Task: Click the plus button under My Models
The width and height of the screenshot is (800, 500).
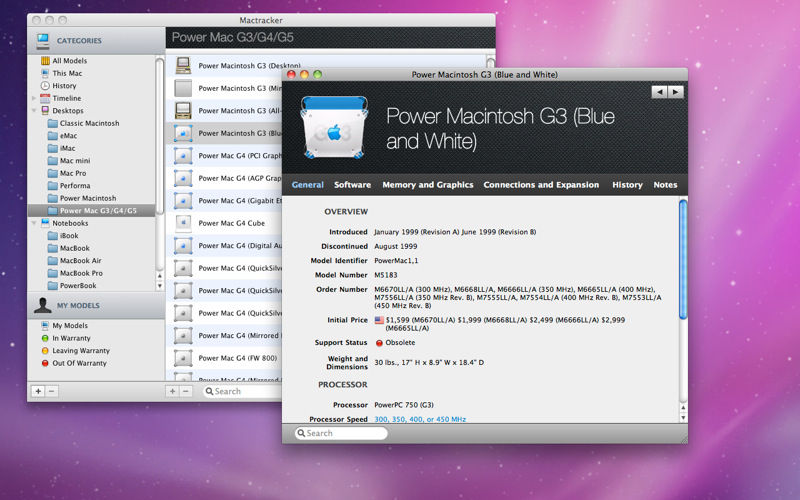Action: (x=38, y=391)
